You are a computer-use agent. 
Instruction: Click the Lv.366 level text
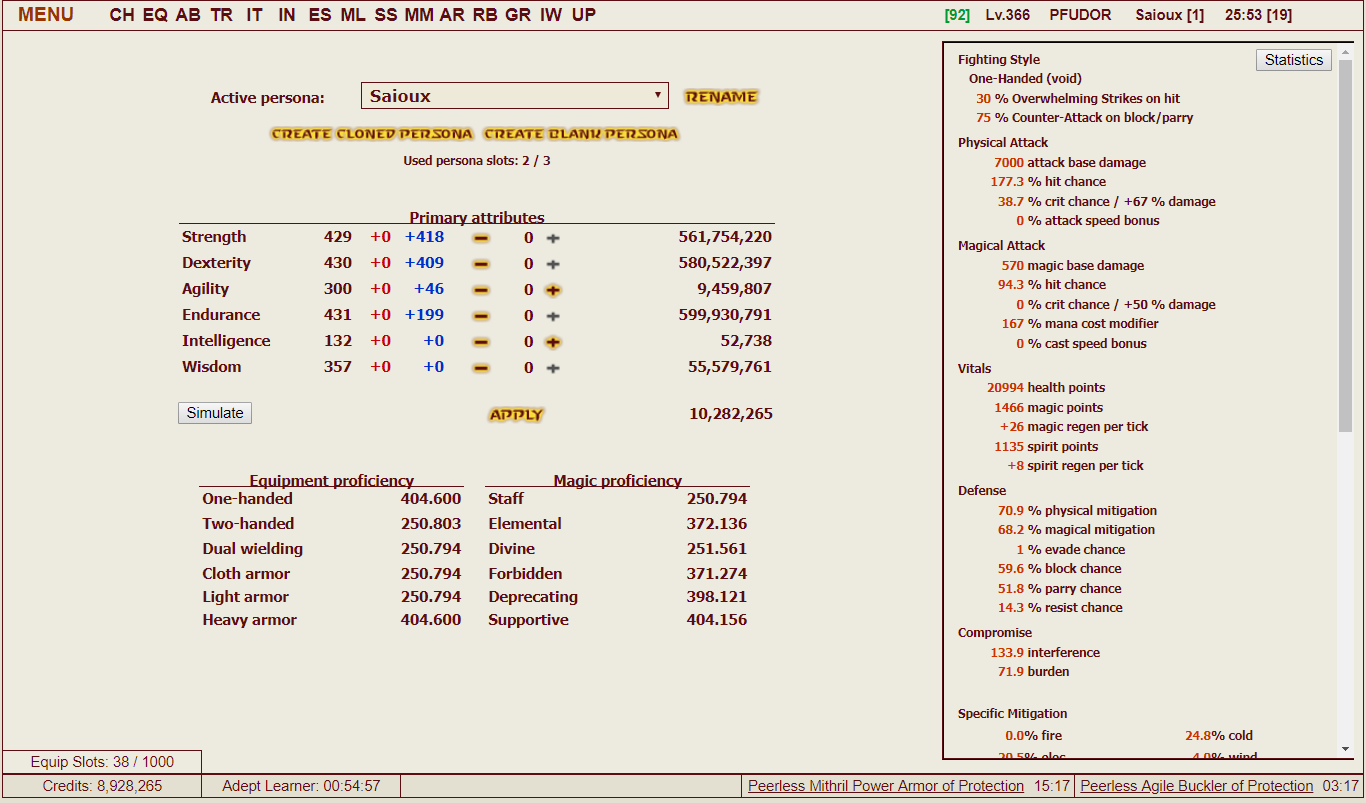(x=1008, y=15)
